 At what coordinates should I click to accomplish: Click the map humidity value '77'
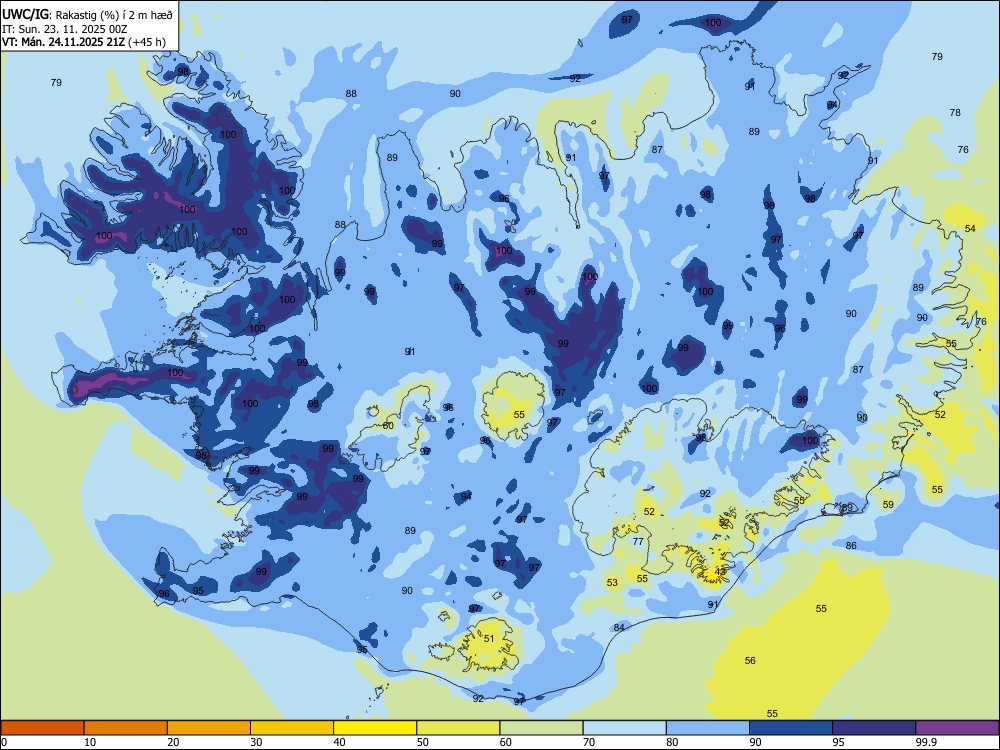[x=638, y=541]
